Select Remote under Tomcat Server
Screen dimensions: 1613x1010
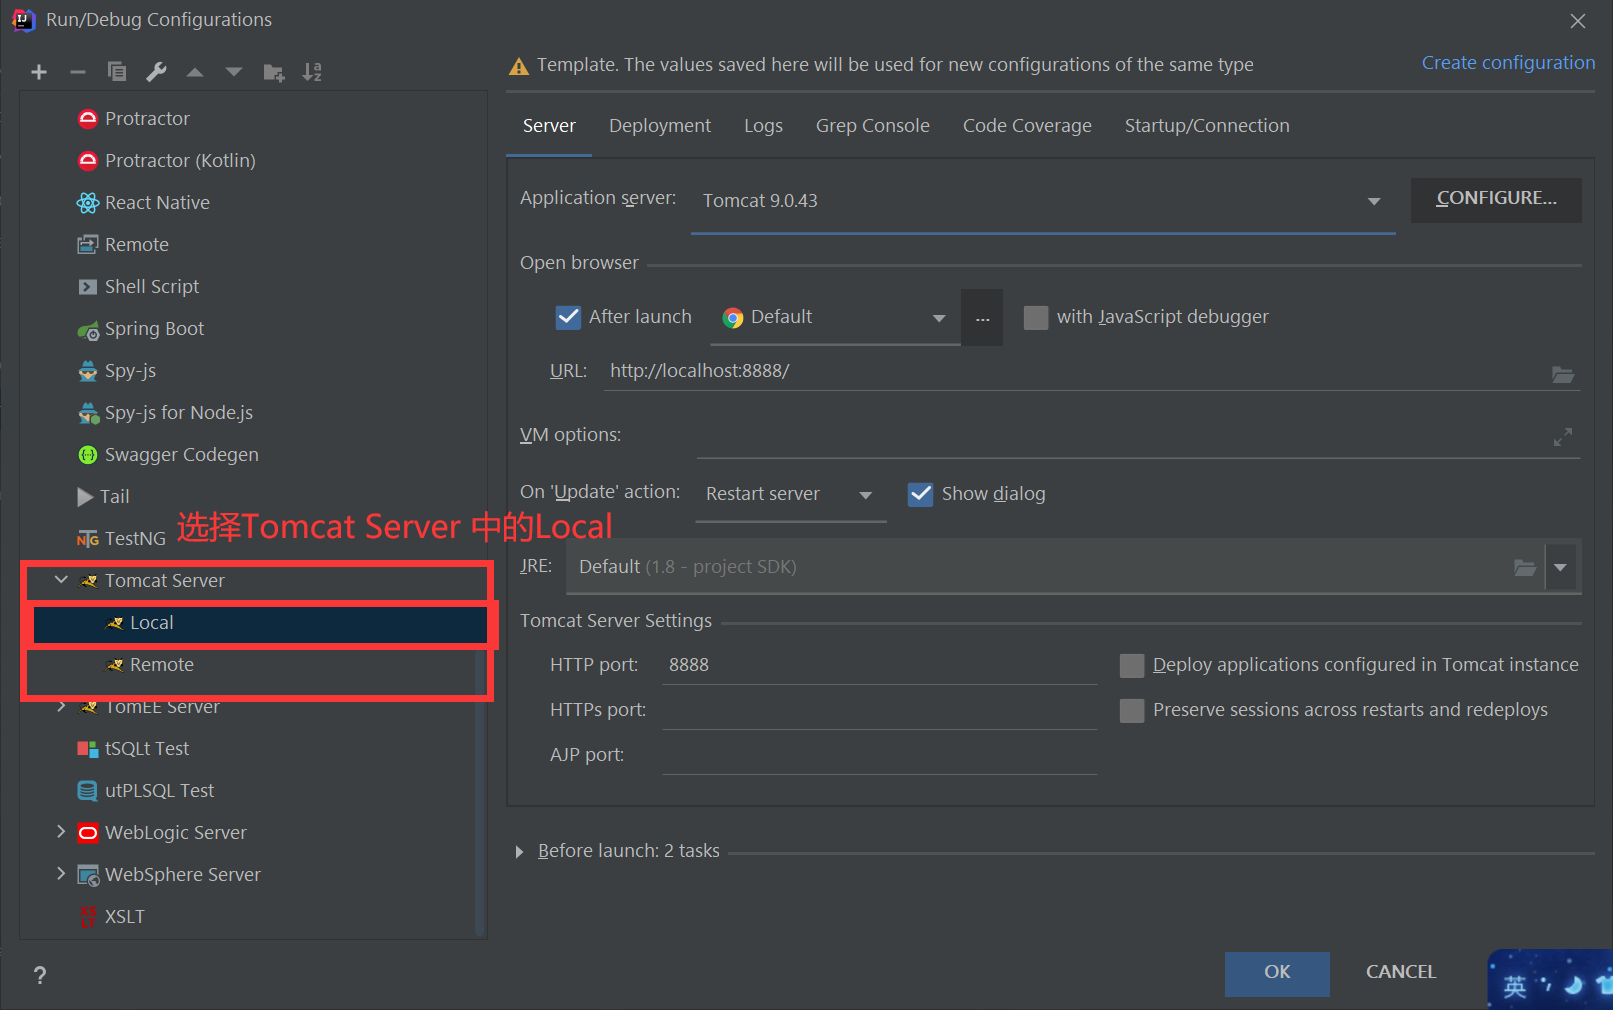coord(260,666)
